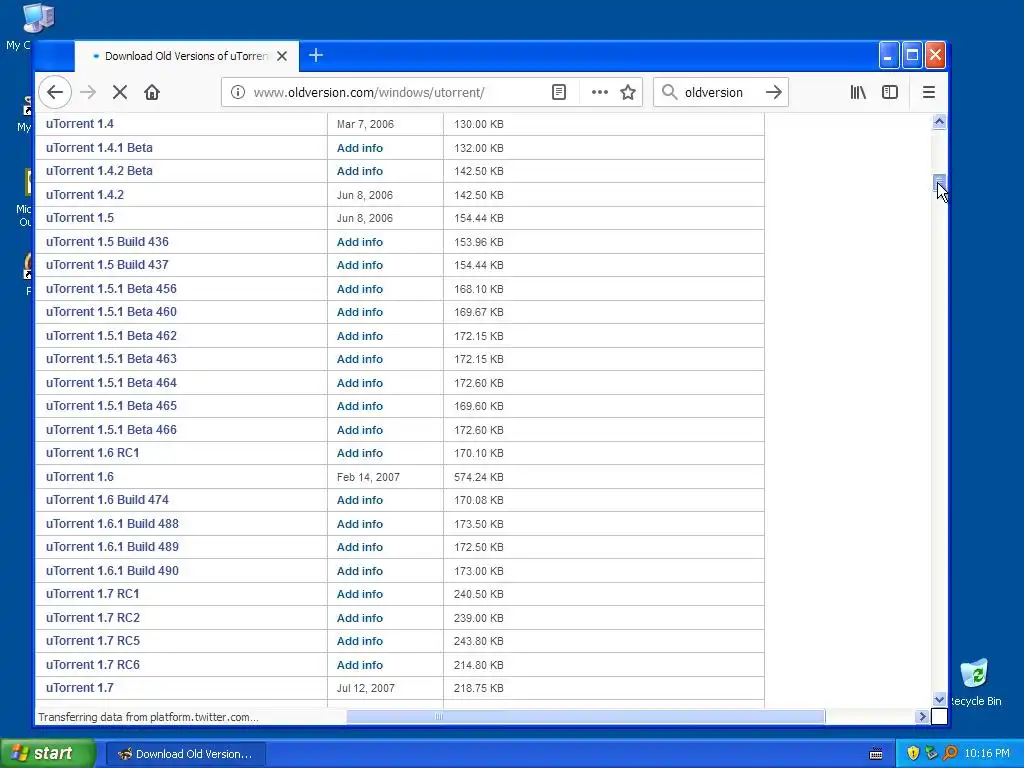1024x768 pixels.
Task: Open uTorrent 1.6.1 Build 490 link
Action: pos(112,571)
